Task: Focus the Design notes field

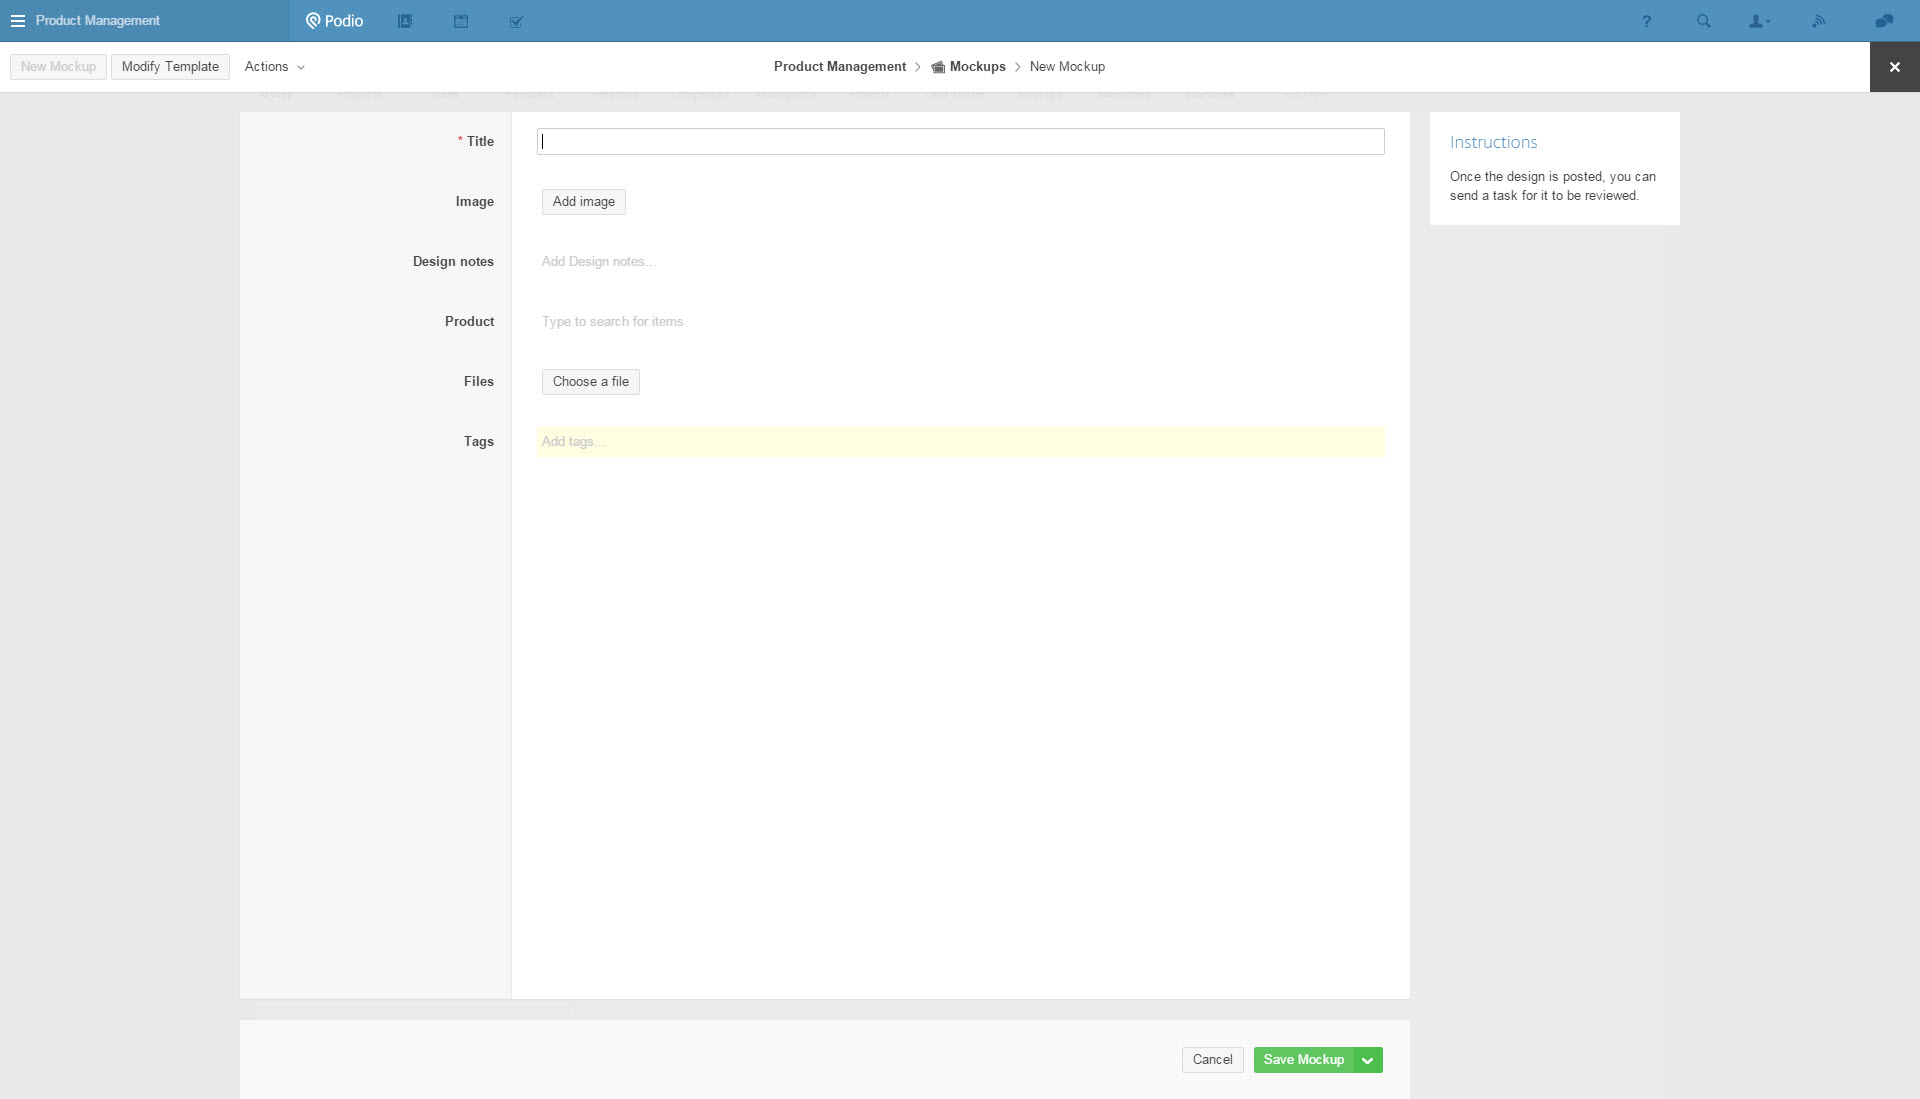Action: coord(960,262)
